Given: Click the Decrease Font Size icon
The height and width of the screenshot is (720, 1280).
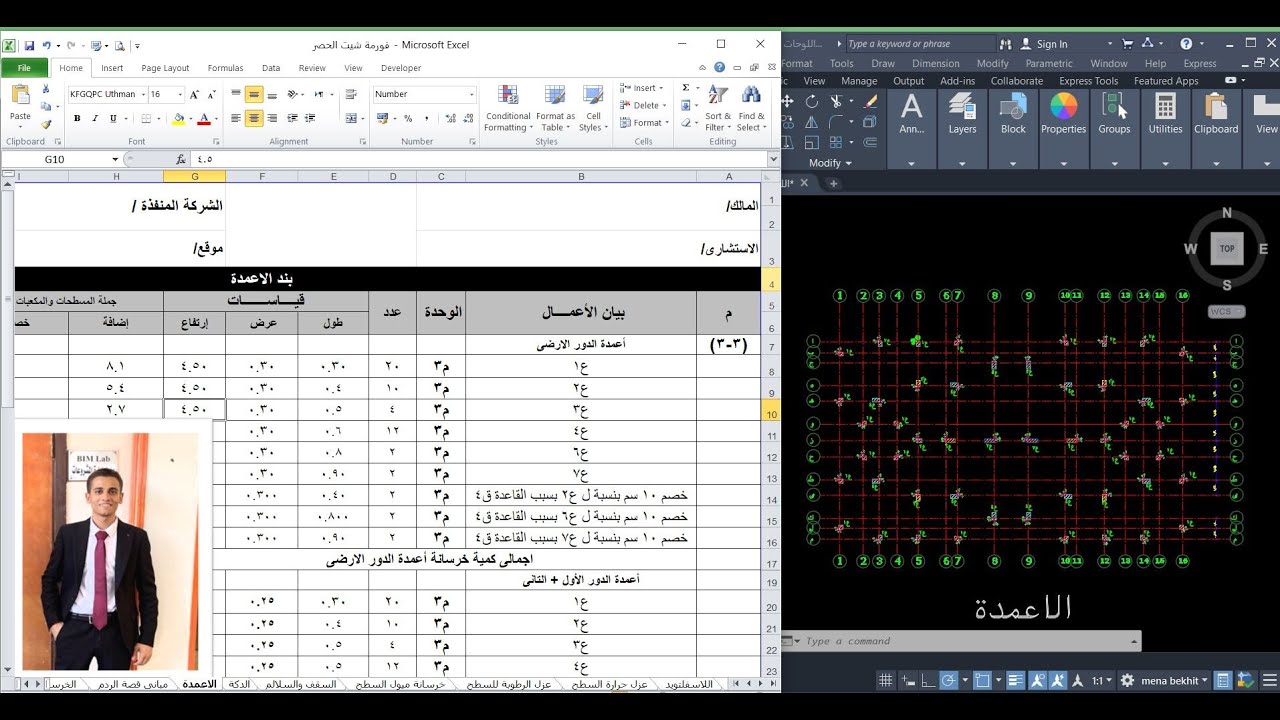Looking at the screenshot, I should pyautogui.click(x=212, y=94).
